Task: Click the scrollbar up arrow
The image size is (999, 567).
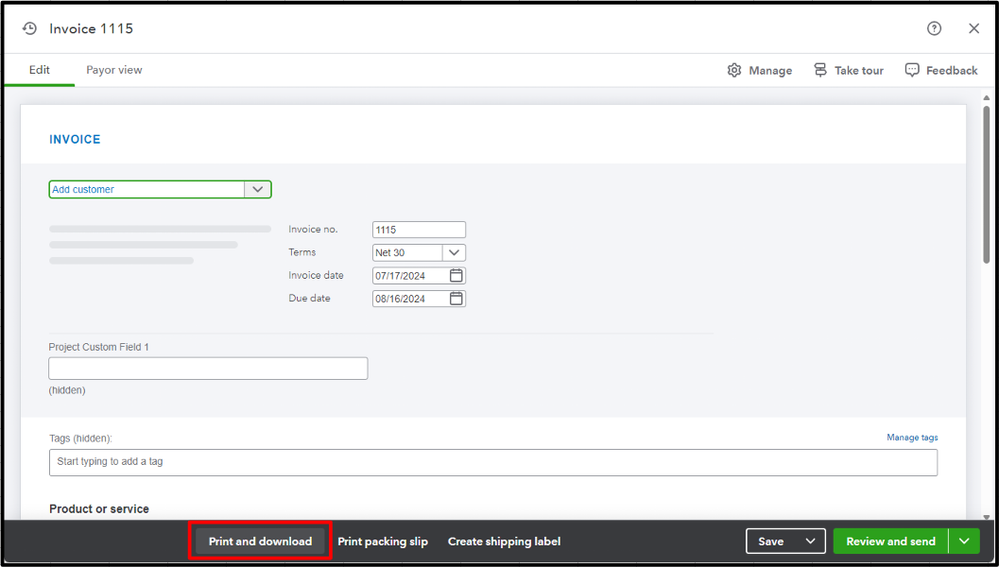Action: click(986, 97)
